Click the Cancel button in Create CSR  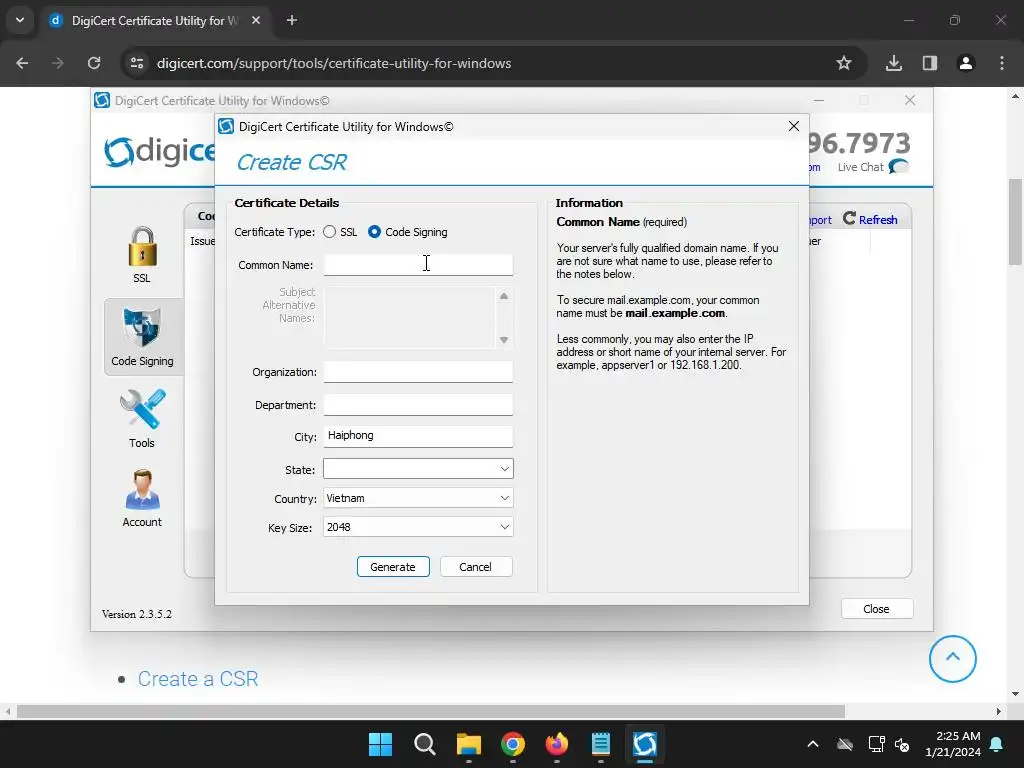[x=476, y=567]
